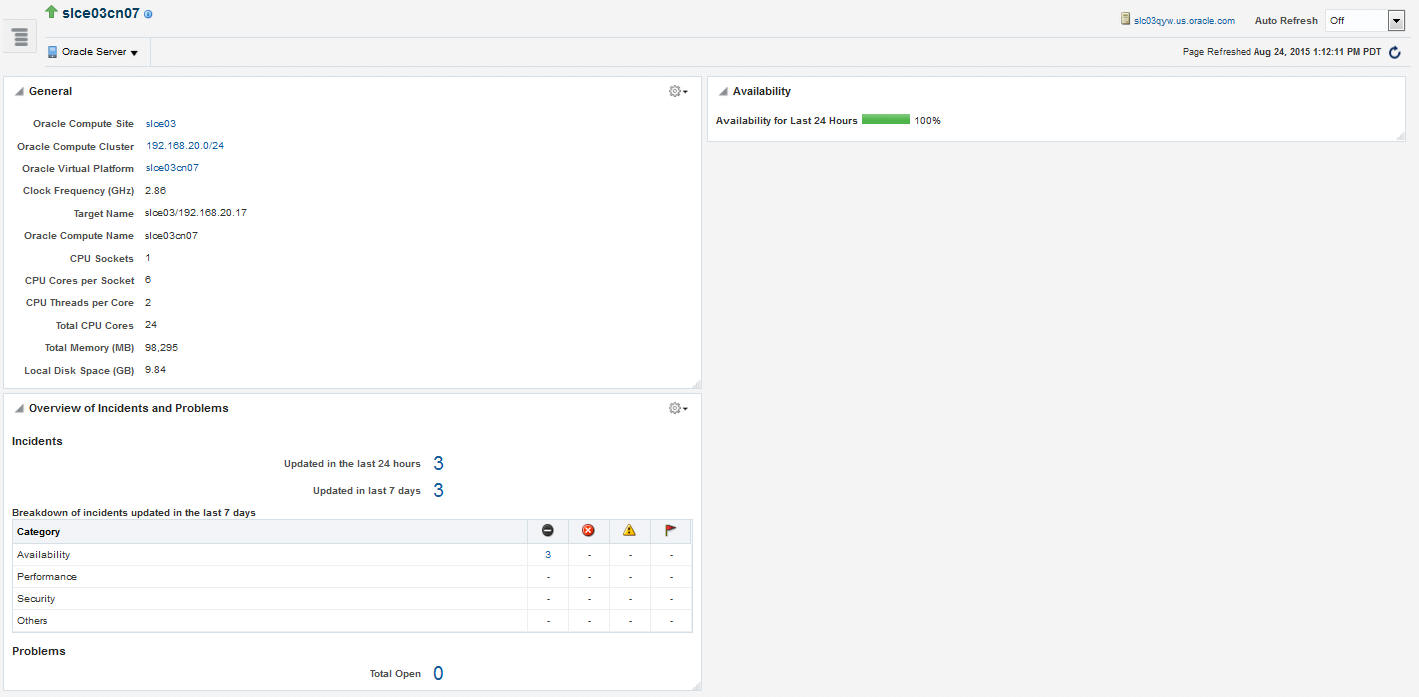Click the Oracle Server target icon
The height and width of the screenshot is (697, 1419).
click(x=53, y=52)
